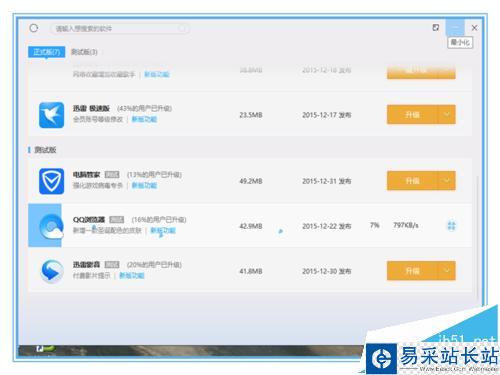Upgrade 迅雷影音 with the 升级 button
Image resolution: width=500 pixels, height=375 pixels.
coord(412,271)
